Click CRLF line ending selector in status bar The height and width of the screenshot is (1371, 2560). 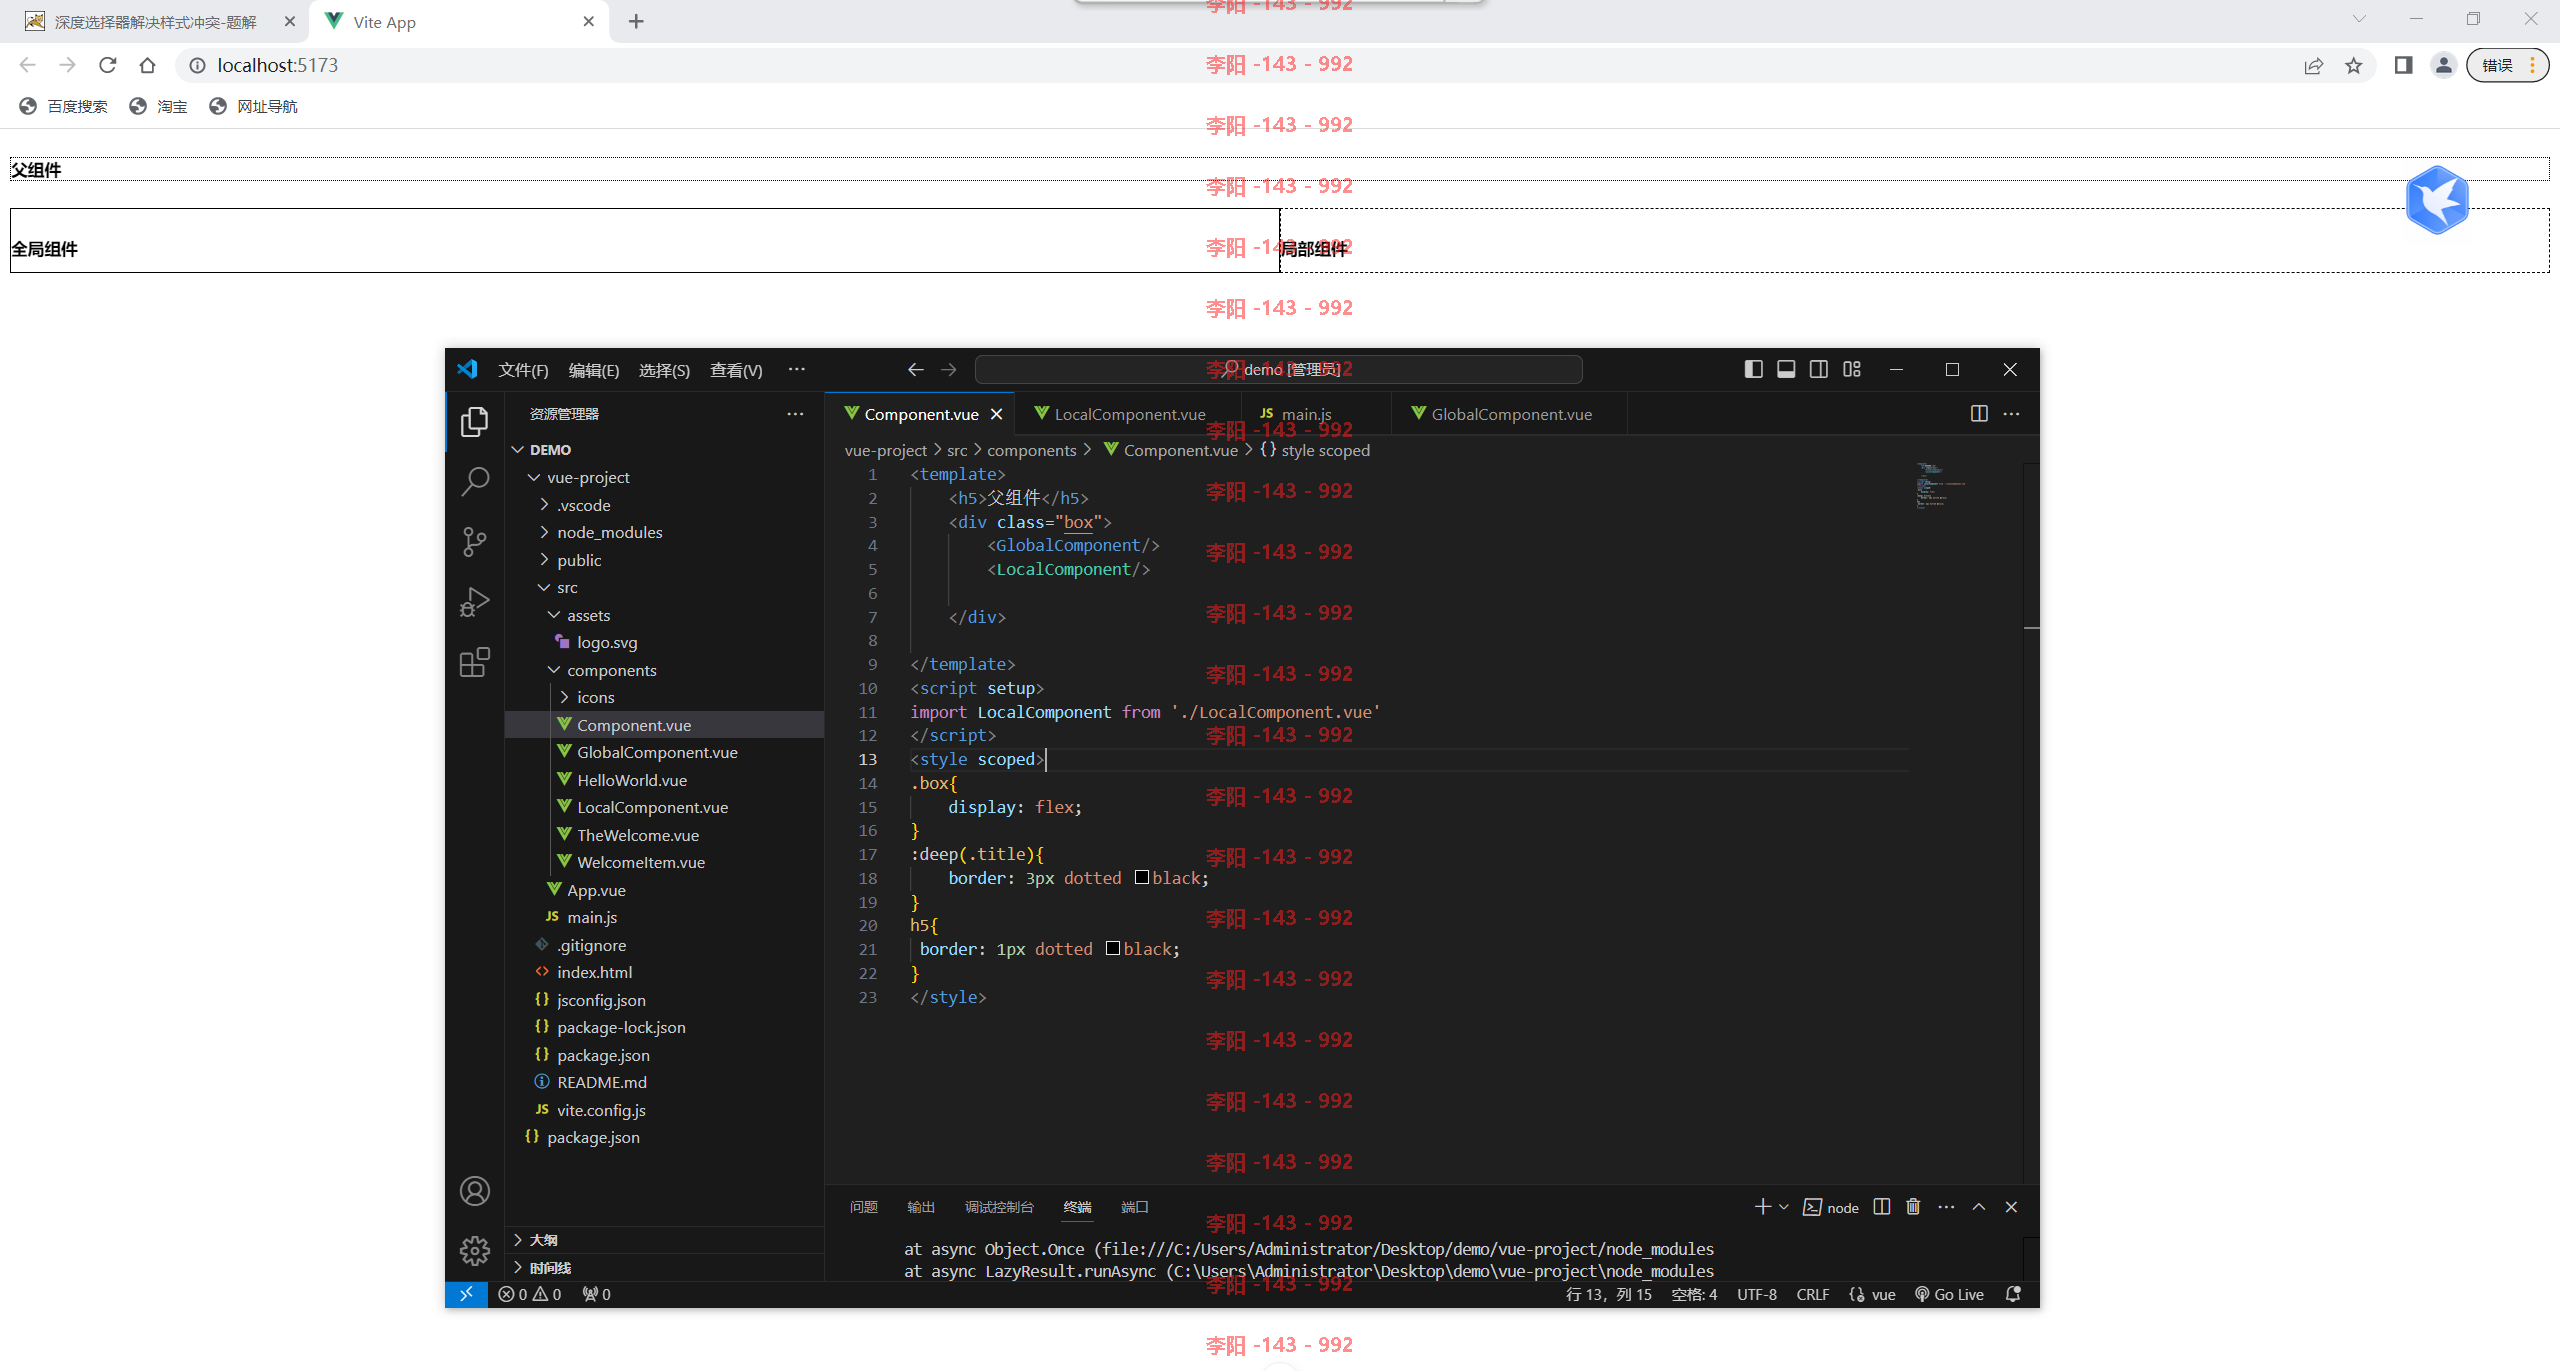[1812, 1294]
